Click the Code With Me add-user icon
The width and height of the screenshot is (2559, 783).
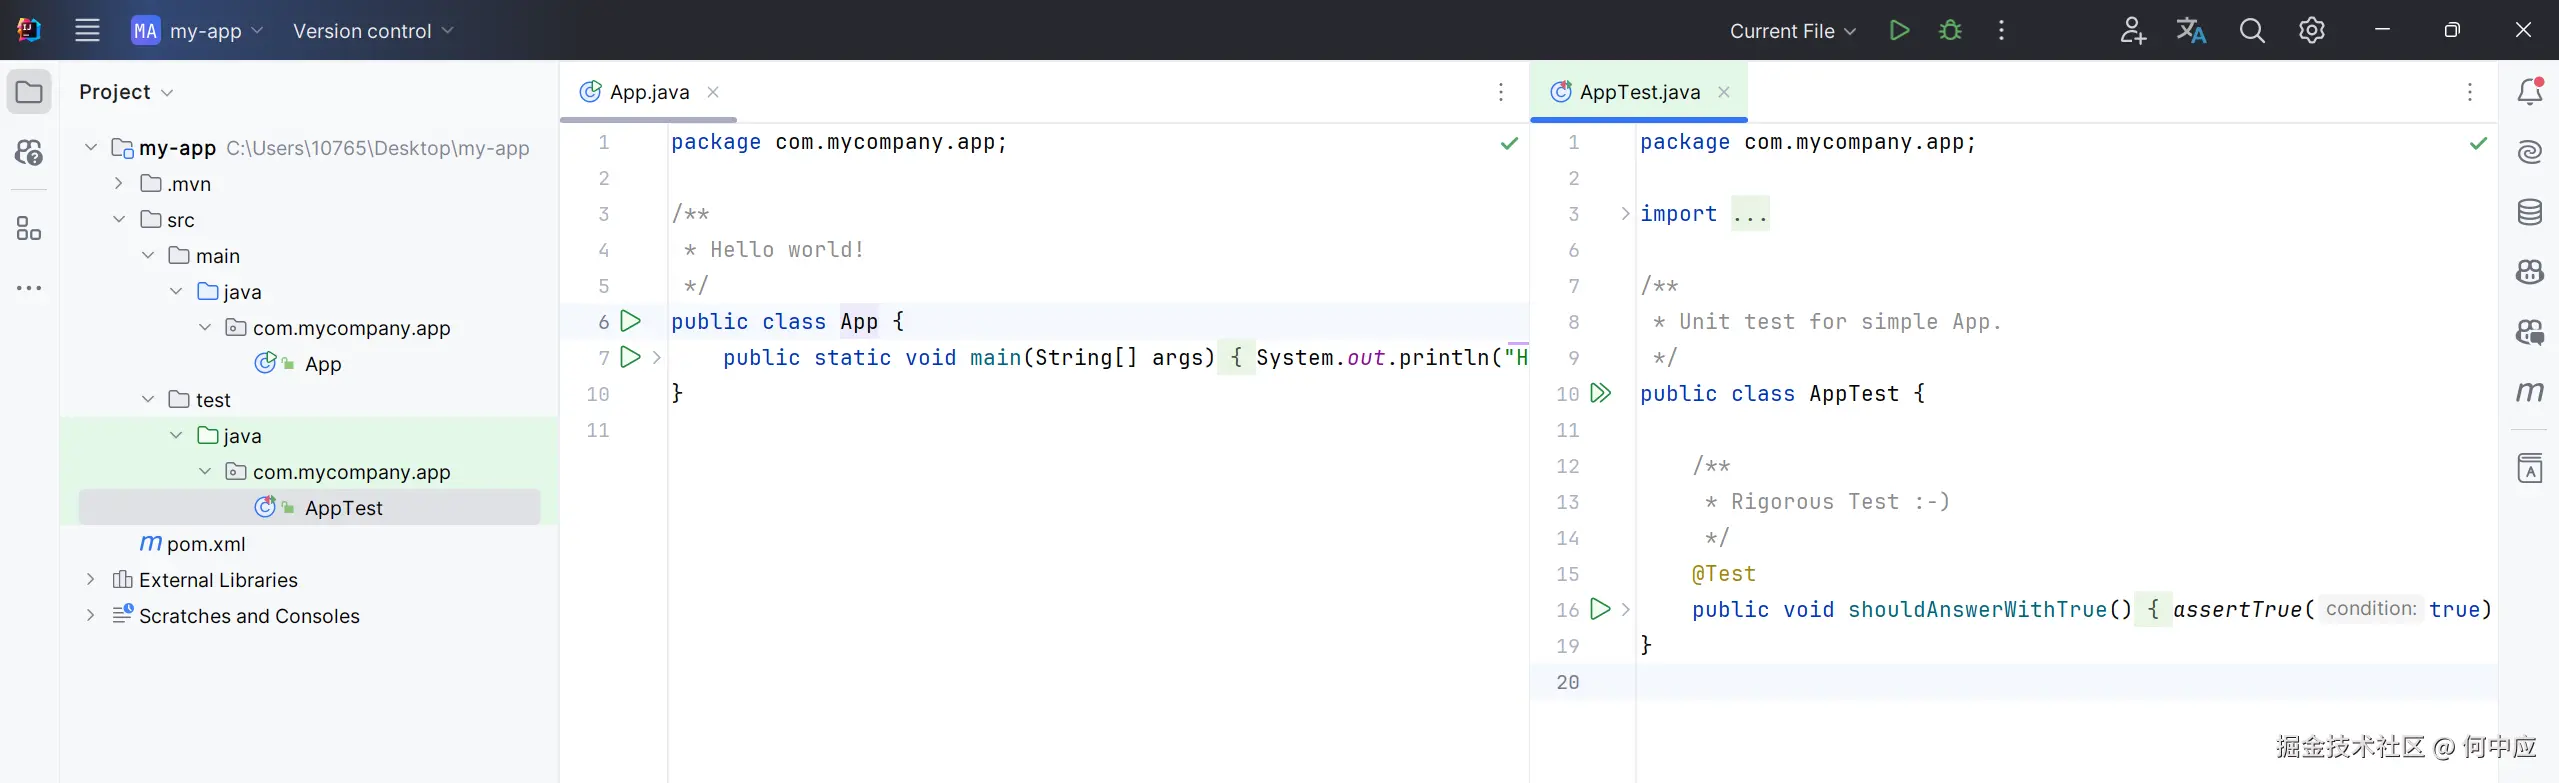(2132, 31)
